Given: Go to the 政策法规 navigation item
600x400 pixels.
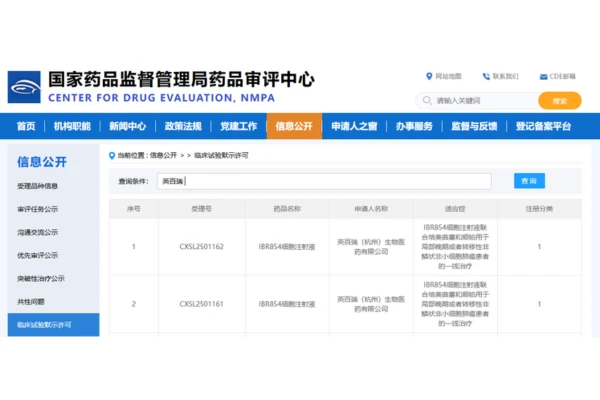Looking at the screenshot, I should pyautogui.click(x=183, y=126).
